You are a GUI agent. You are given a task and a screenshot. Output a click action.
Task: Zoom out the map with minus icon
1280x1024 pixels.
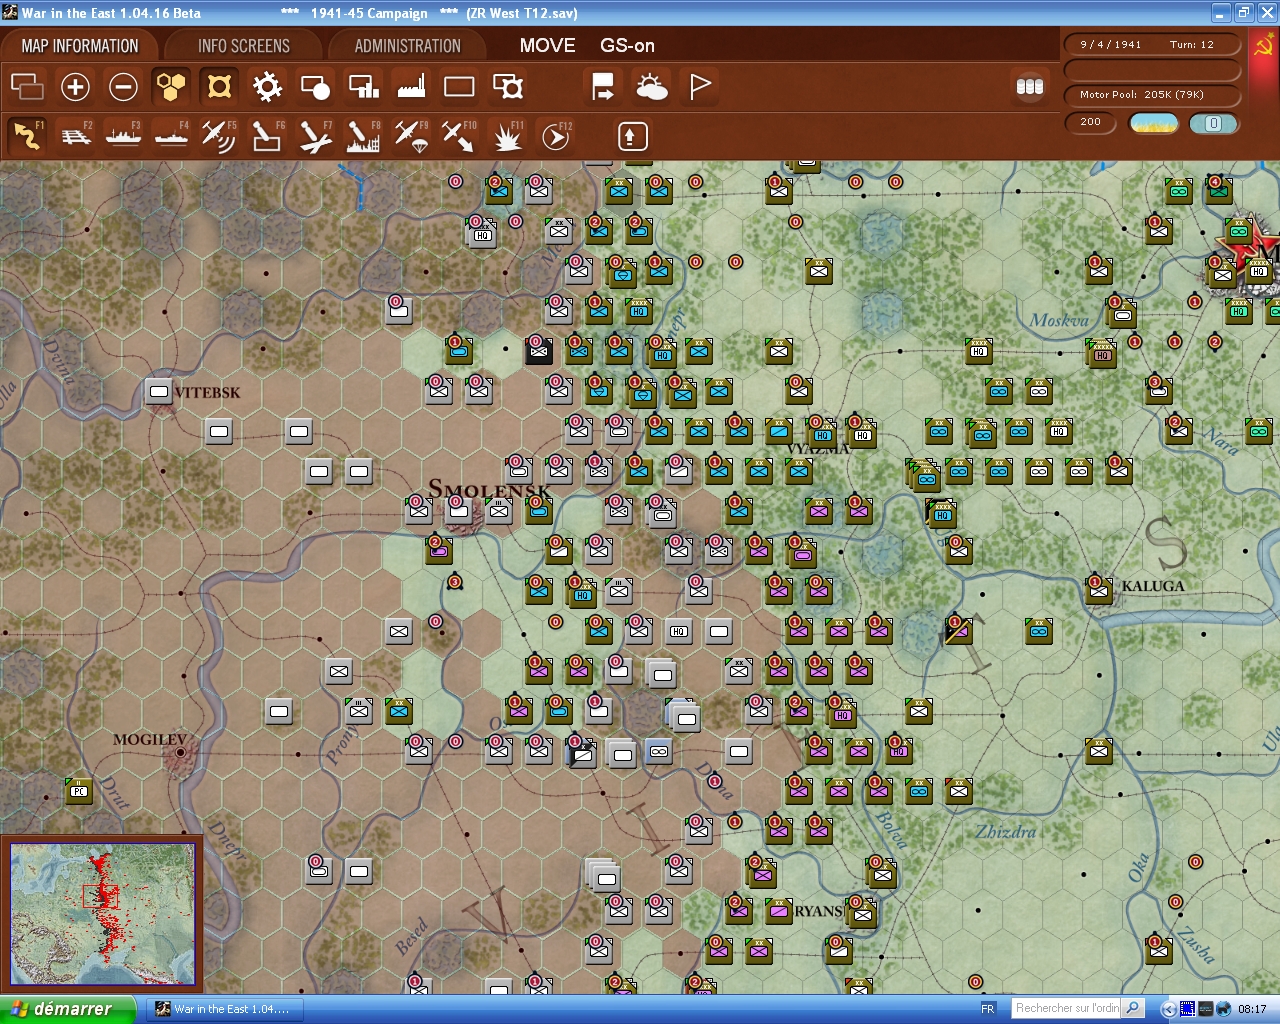coord(123,87)
